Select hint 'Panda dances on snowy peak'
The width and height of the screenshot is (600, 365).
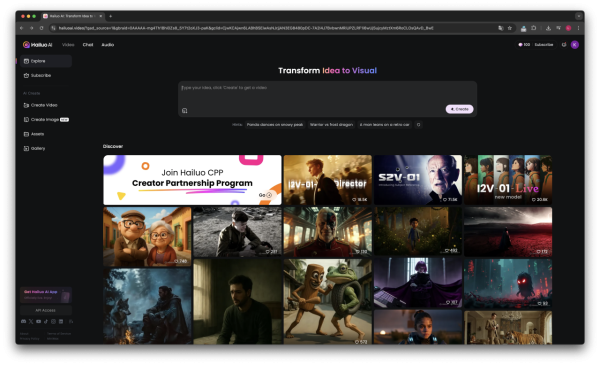(x=275, y=125)
